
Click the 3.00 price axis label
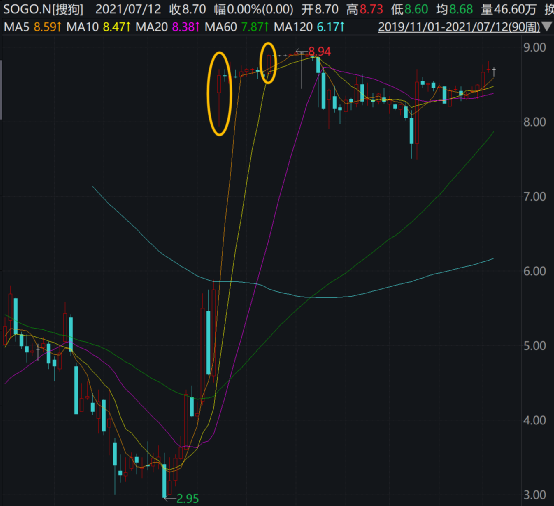535,495
